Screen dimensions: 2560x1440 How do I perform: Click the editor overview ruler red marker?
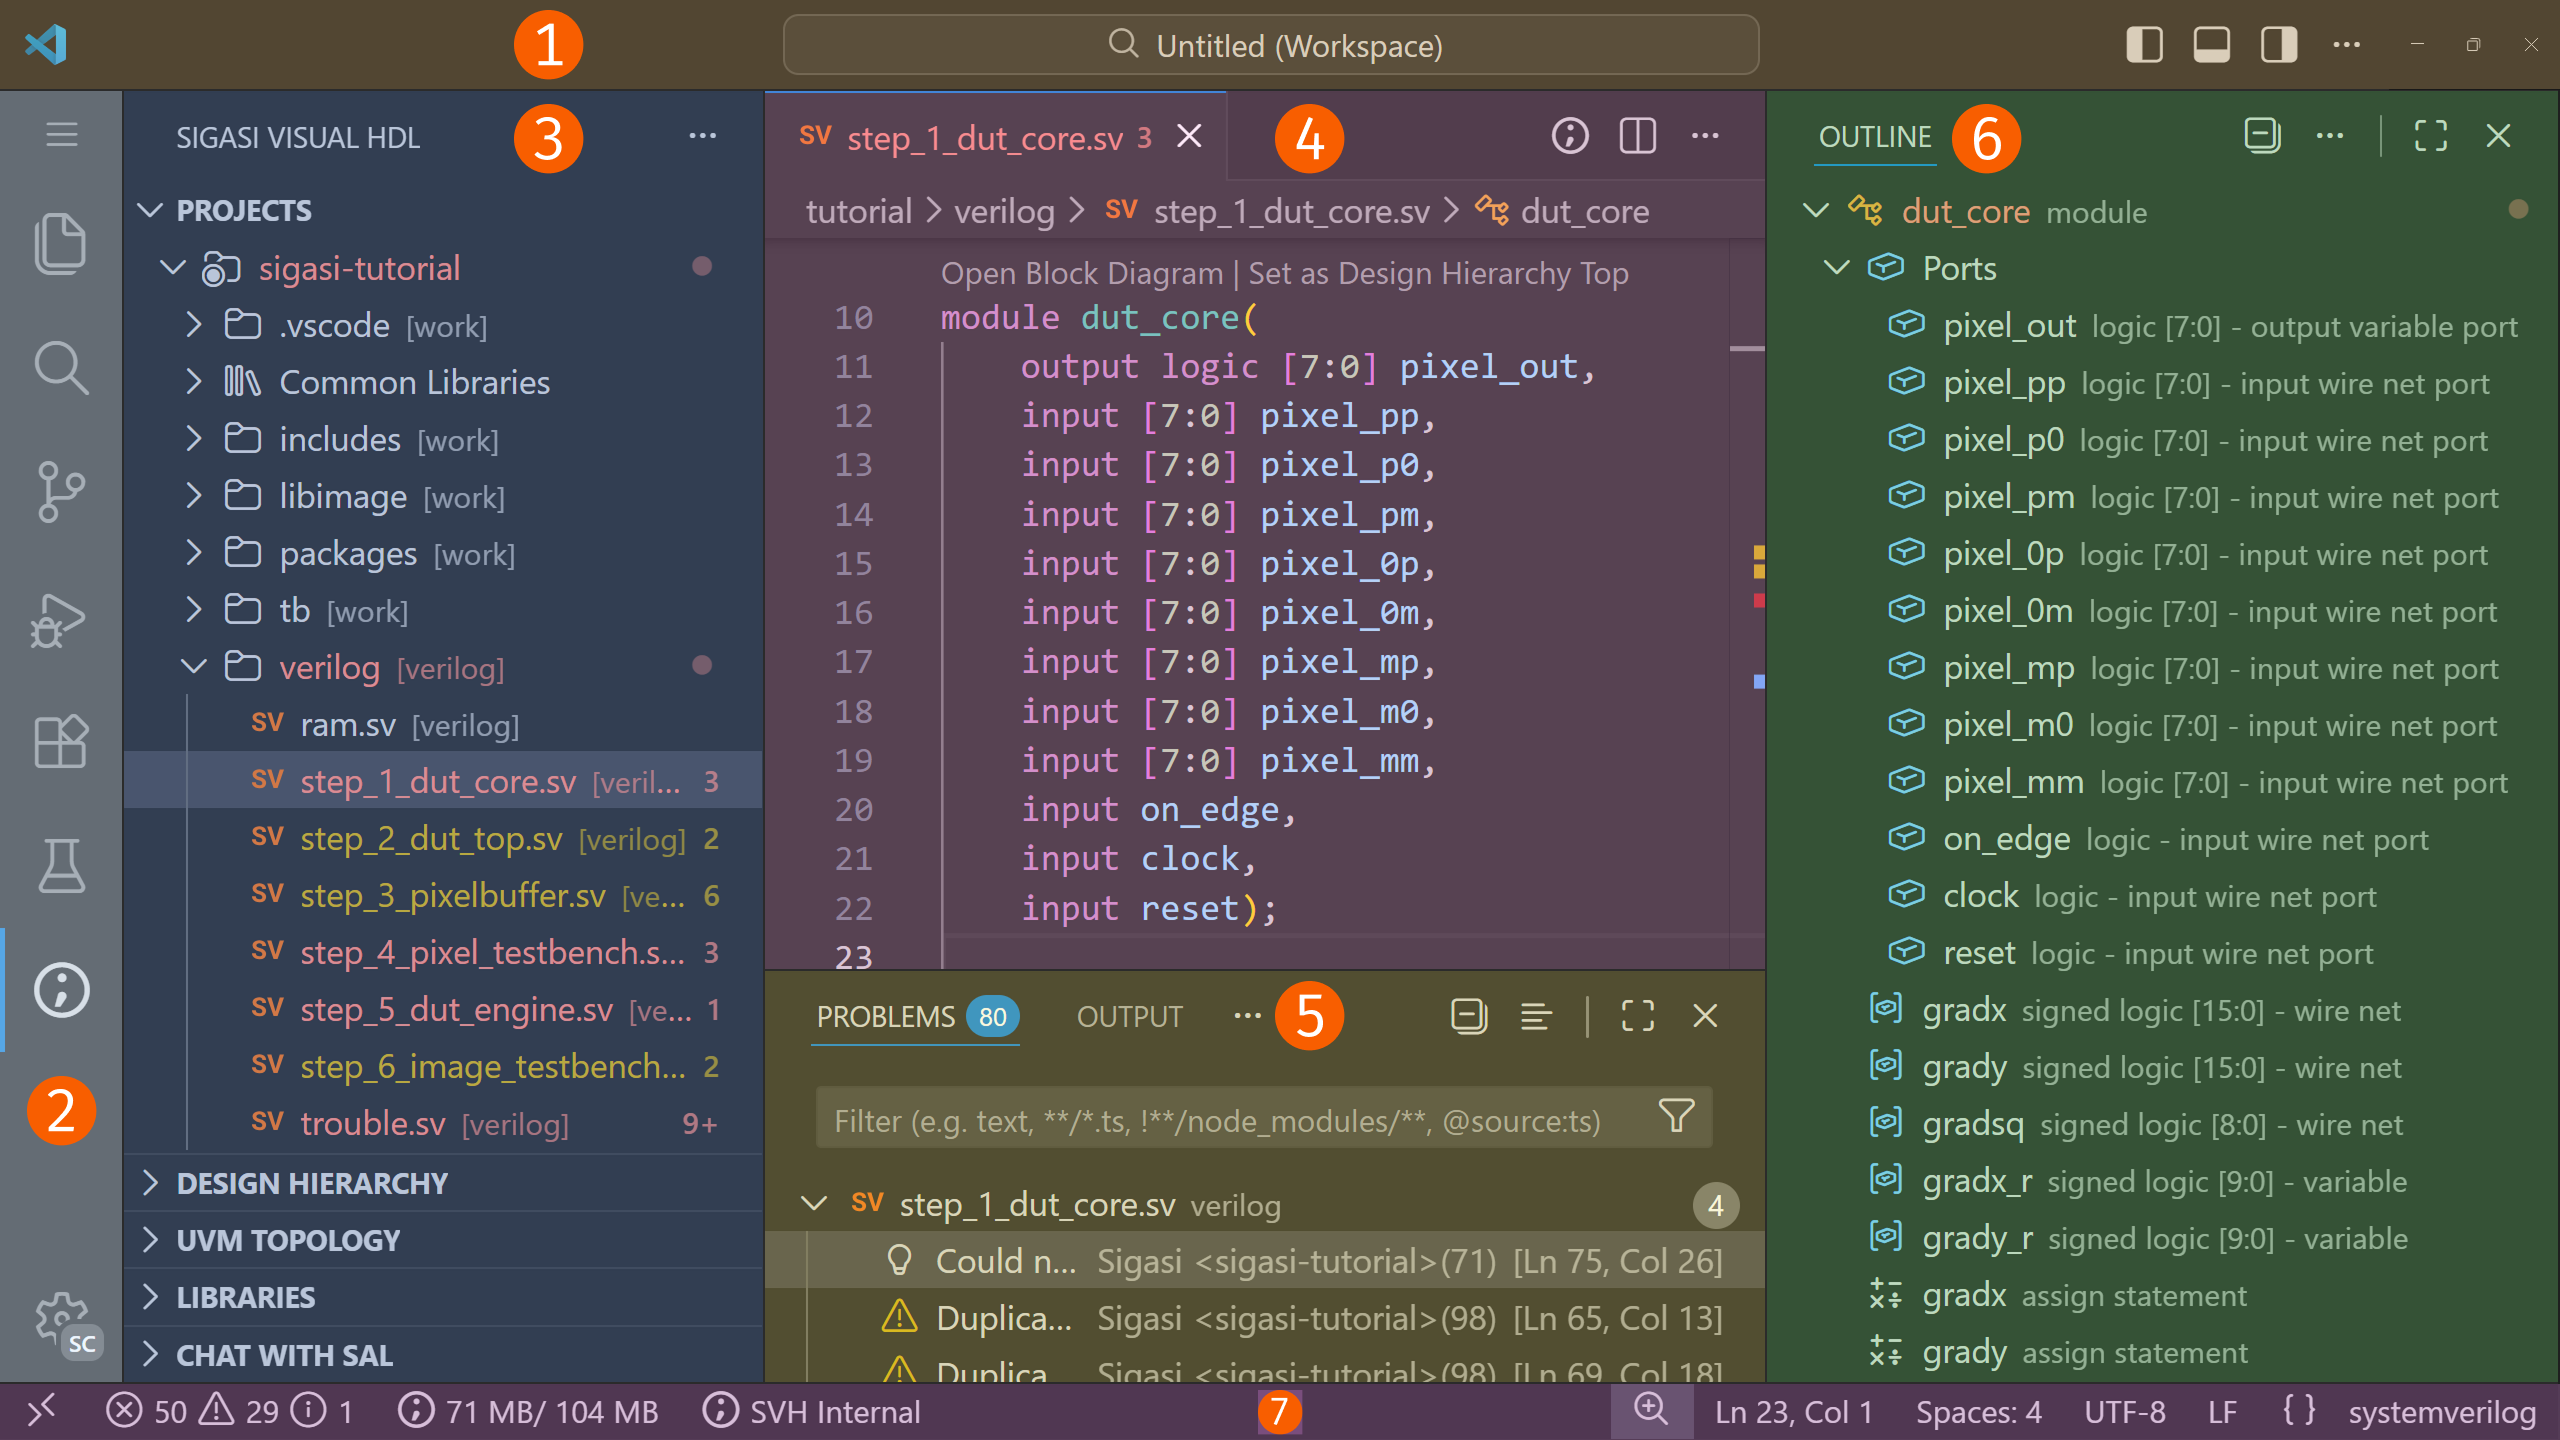pyautogui.click(x=1758, y=600)
